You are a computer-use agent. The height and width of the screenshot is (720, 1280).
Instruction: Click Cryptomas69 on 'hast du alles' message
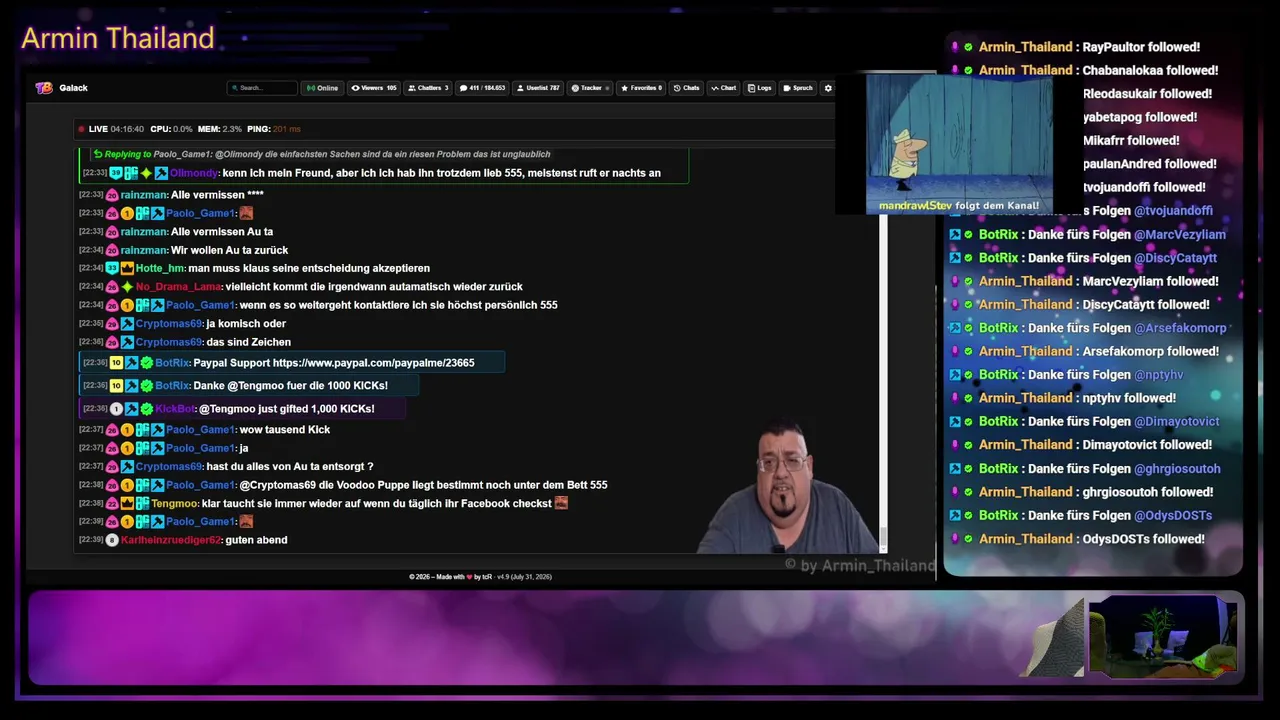pyautogui.click(x=169, y=467)
